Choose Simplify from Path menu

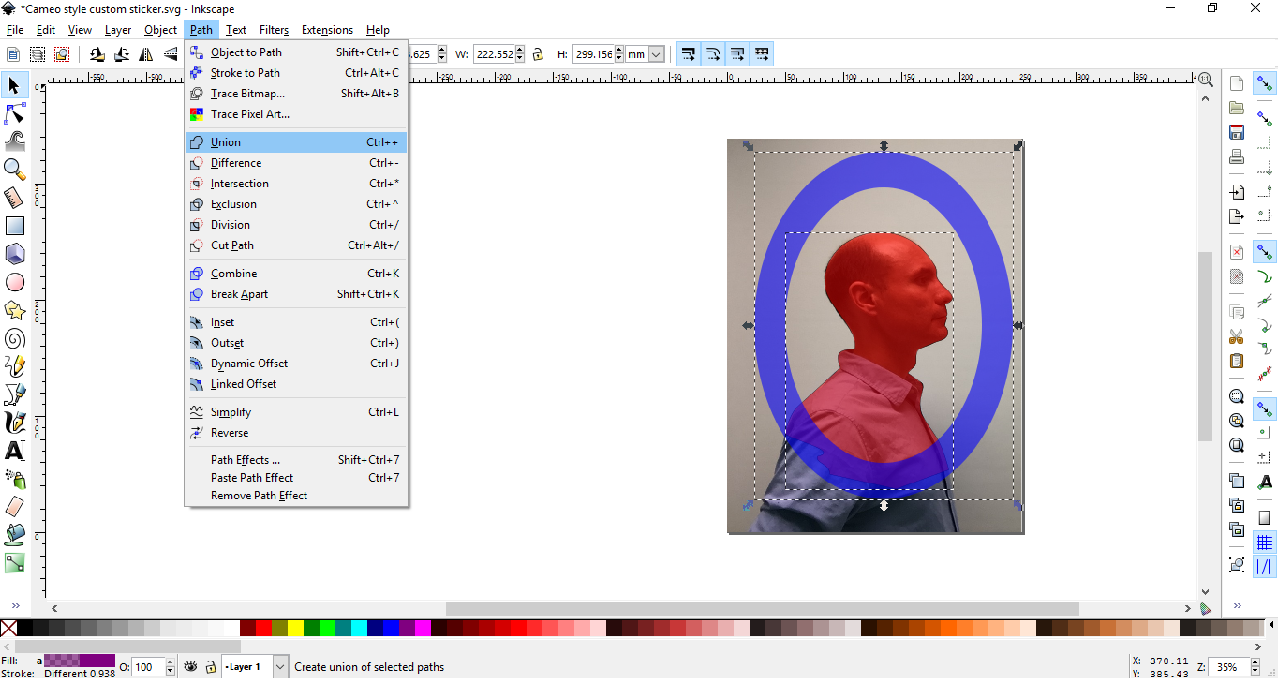click(x=296, y=412)
